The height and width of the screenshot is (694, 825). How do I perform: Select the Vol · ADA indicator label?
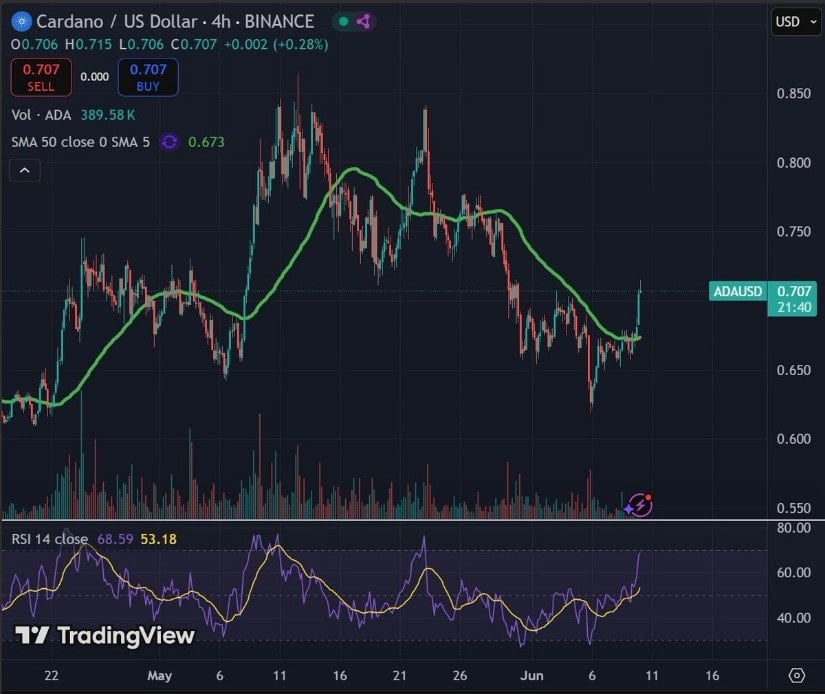(x=42, y=115)
